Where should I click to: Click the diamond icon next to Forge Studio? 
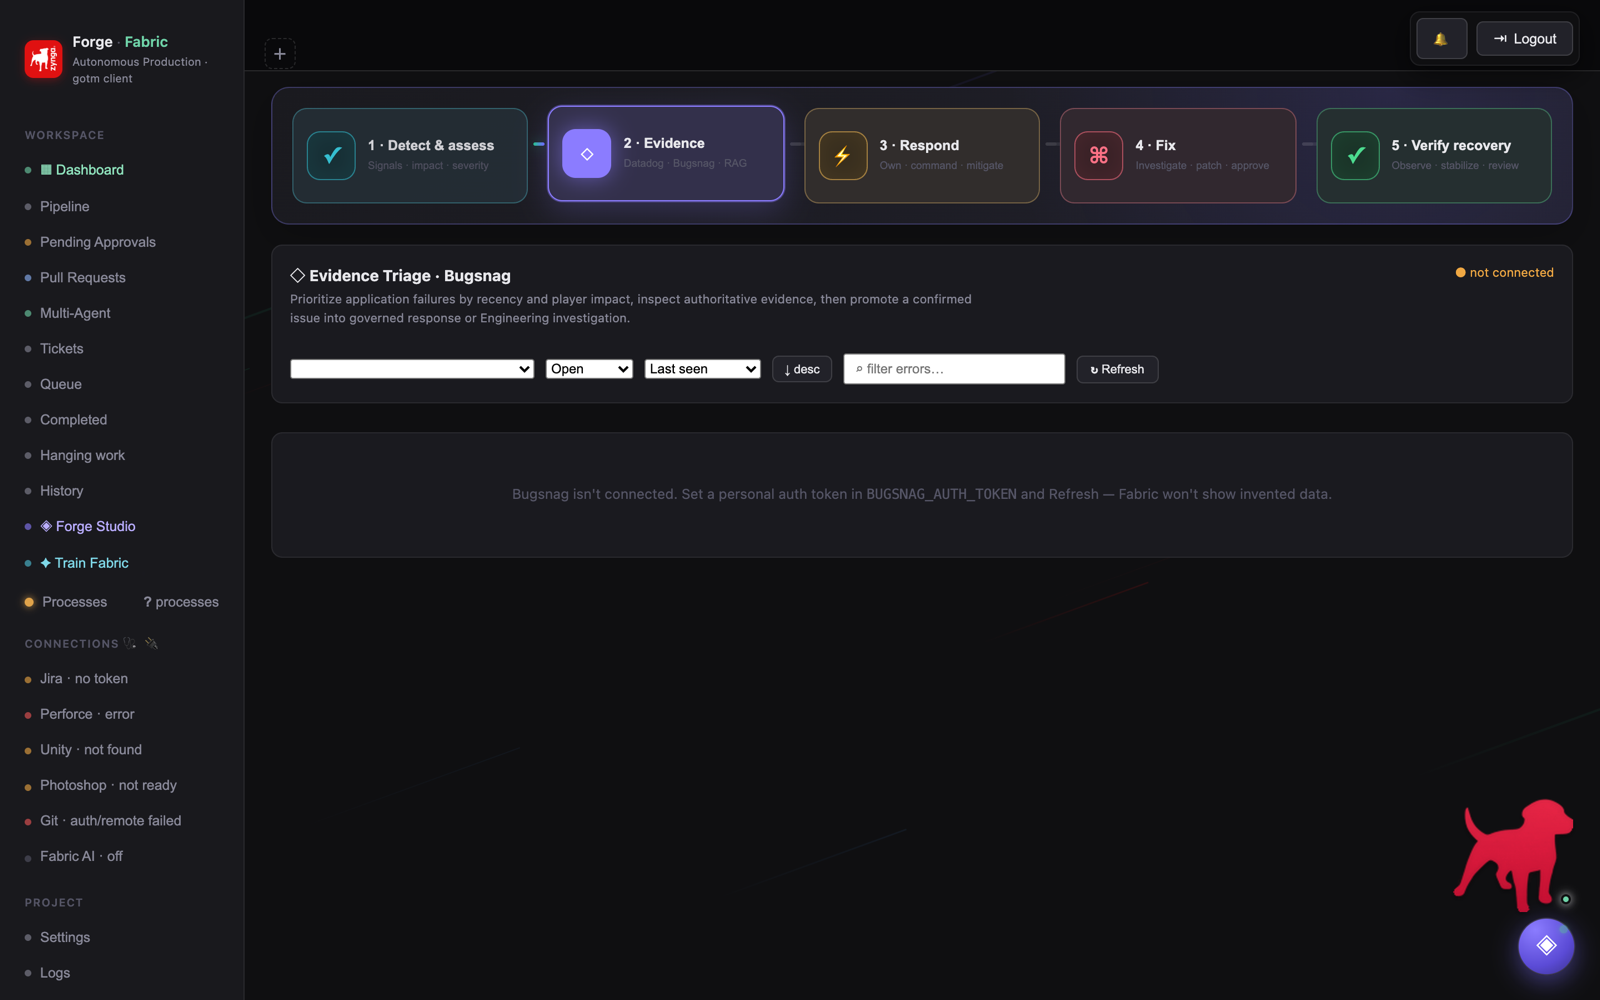click(46, 526)
